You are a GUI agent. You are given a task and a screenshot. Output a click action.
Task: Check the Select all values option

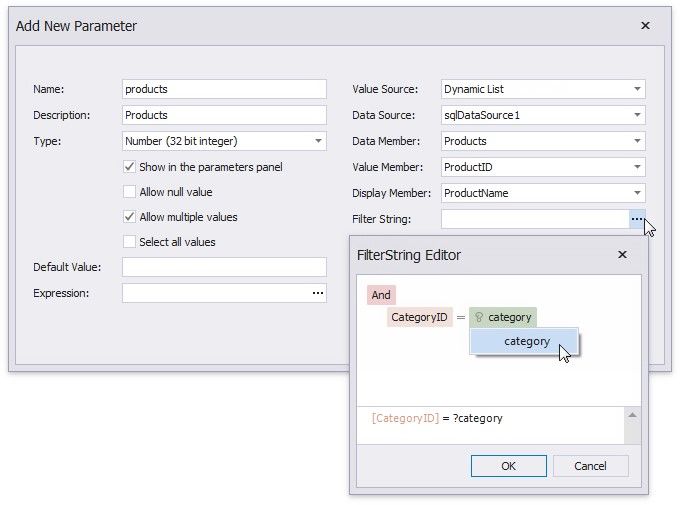129,242
